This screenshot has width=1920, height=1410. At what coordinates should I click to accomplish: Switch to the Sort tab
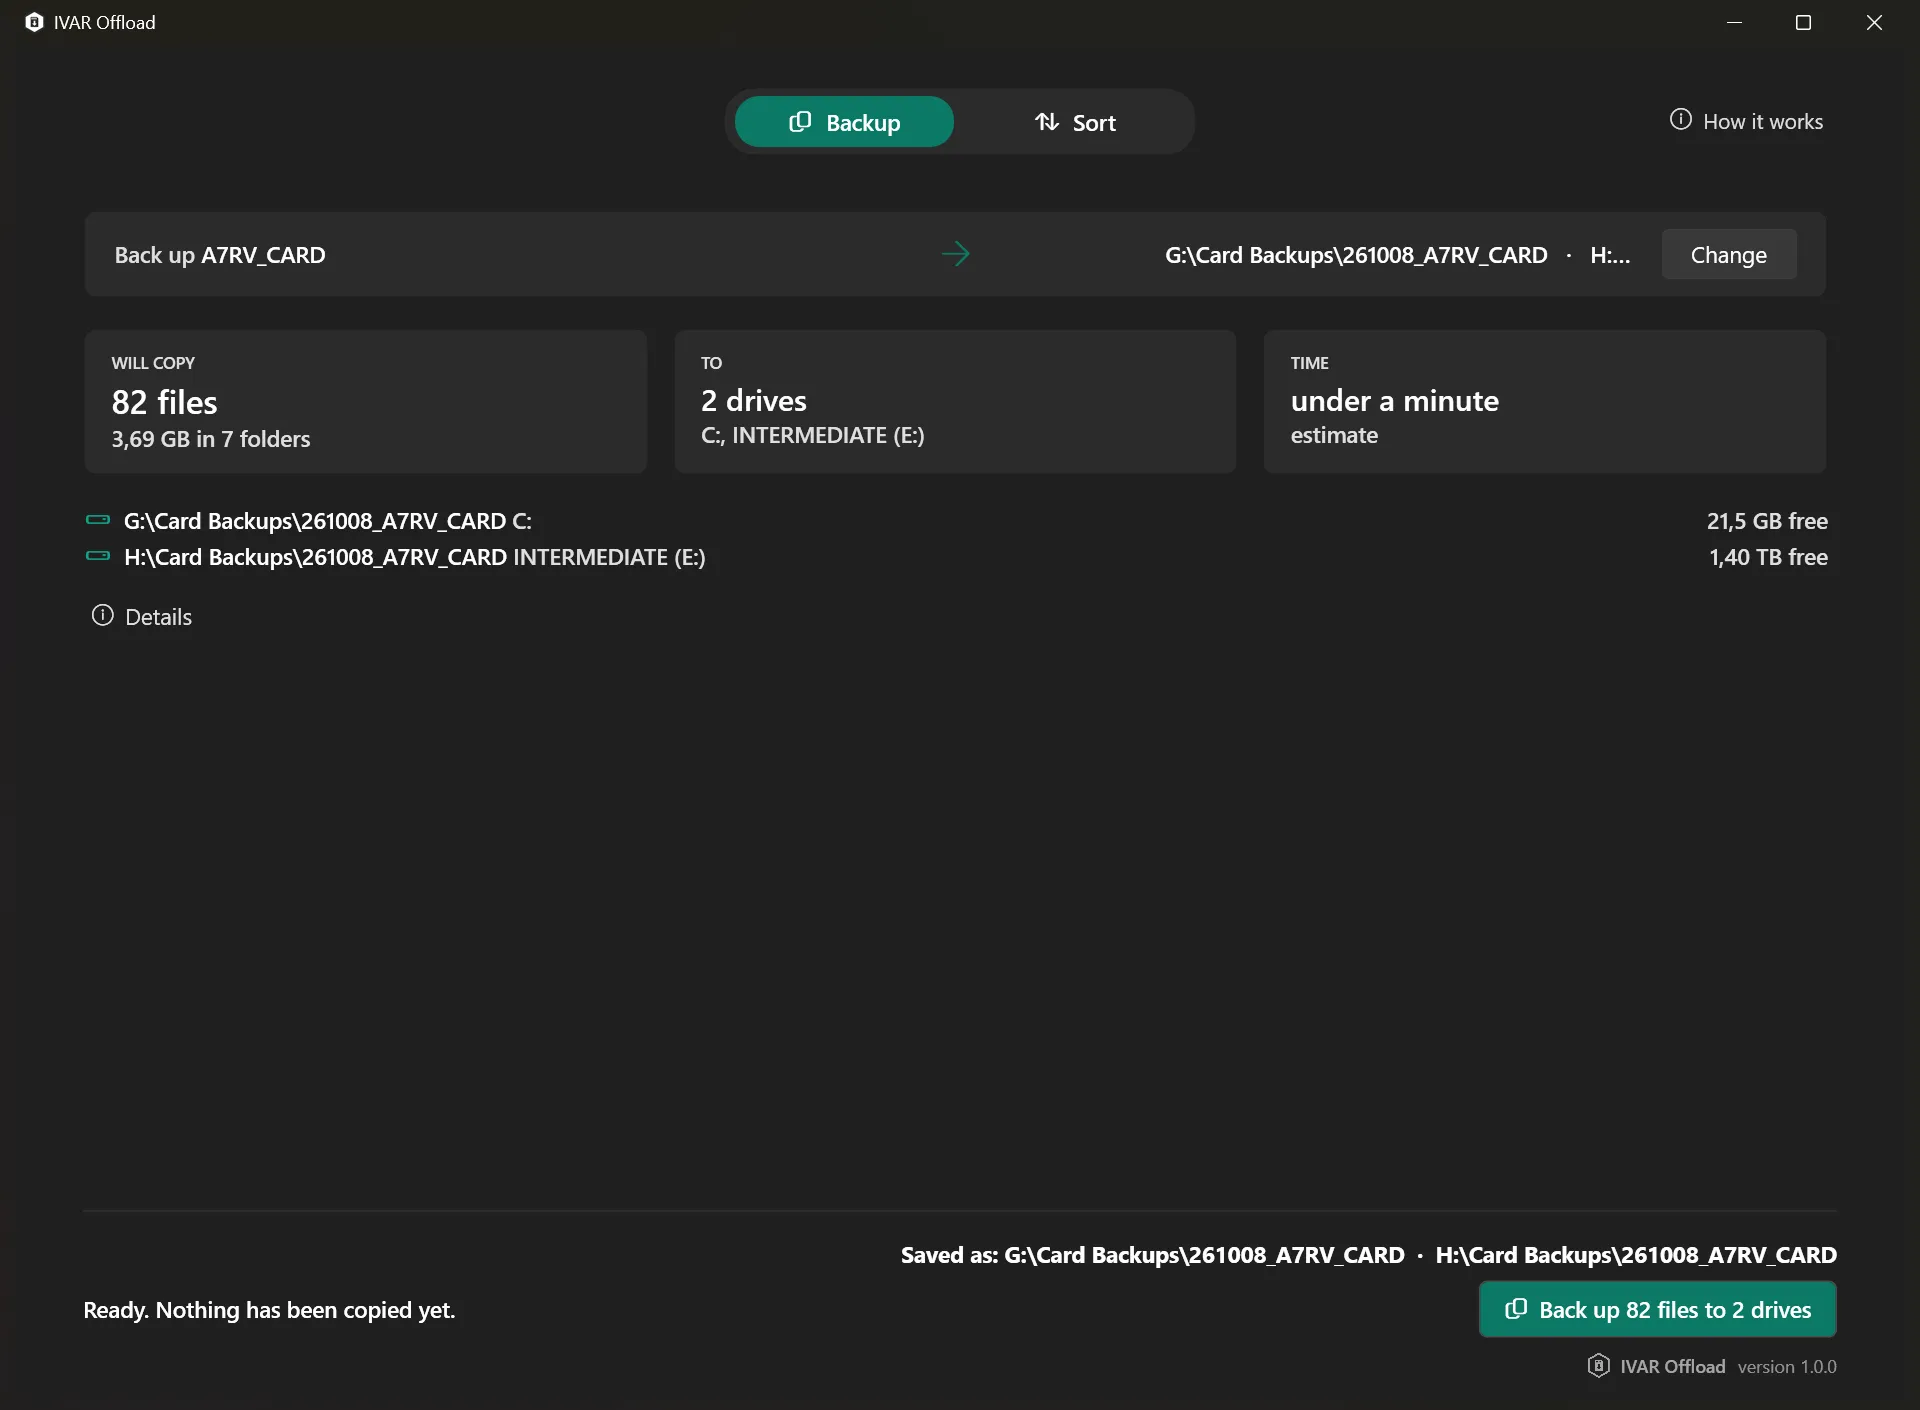pyautogui.click(x=1075, y=122)
